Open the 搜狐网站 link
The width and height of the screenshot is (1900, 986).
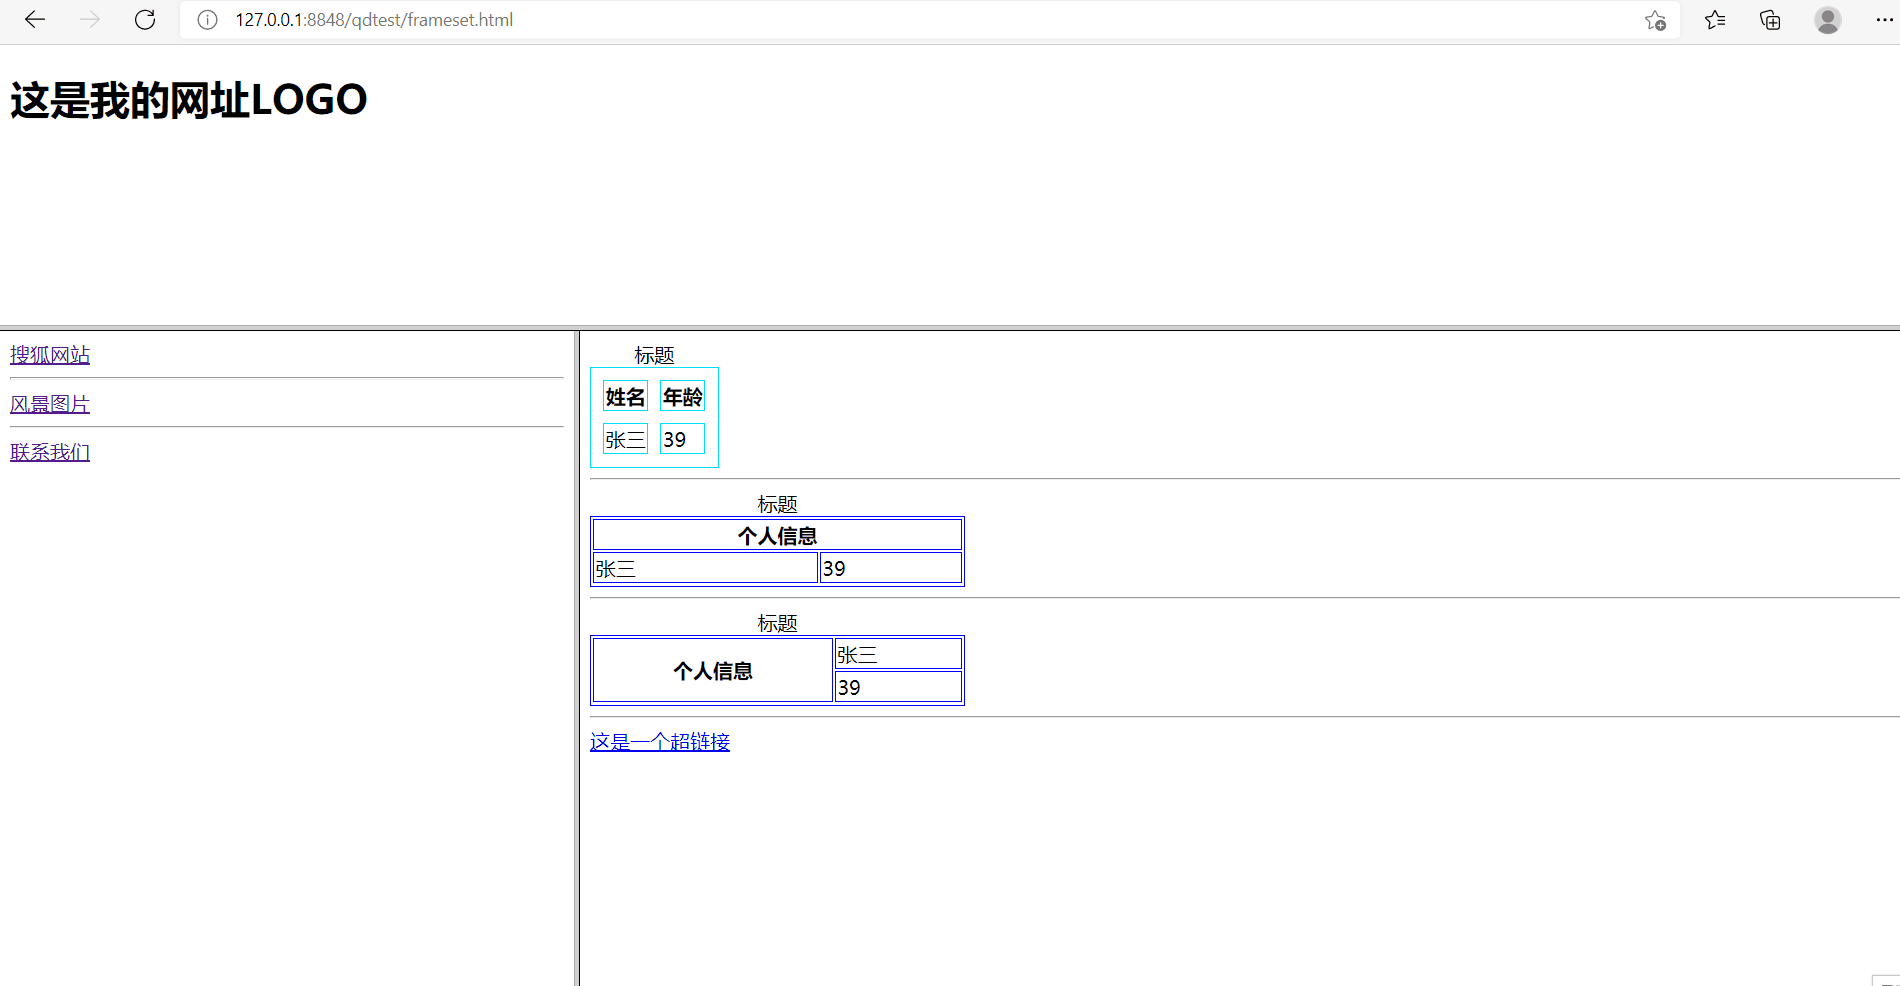[50, 355]
